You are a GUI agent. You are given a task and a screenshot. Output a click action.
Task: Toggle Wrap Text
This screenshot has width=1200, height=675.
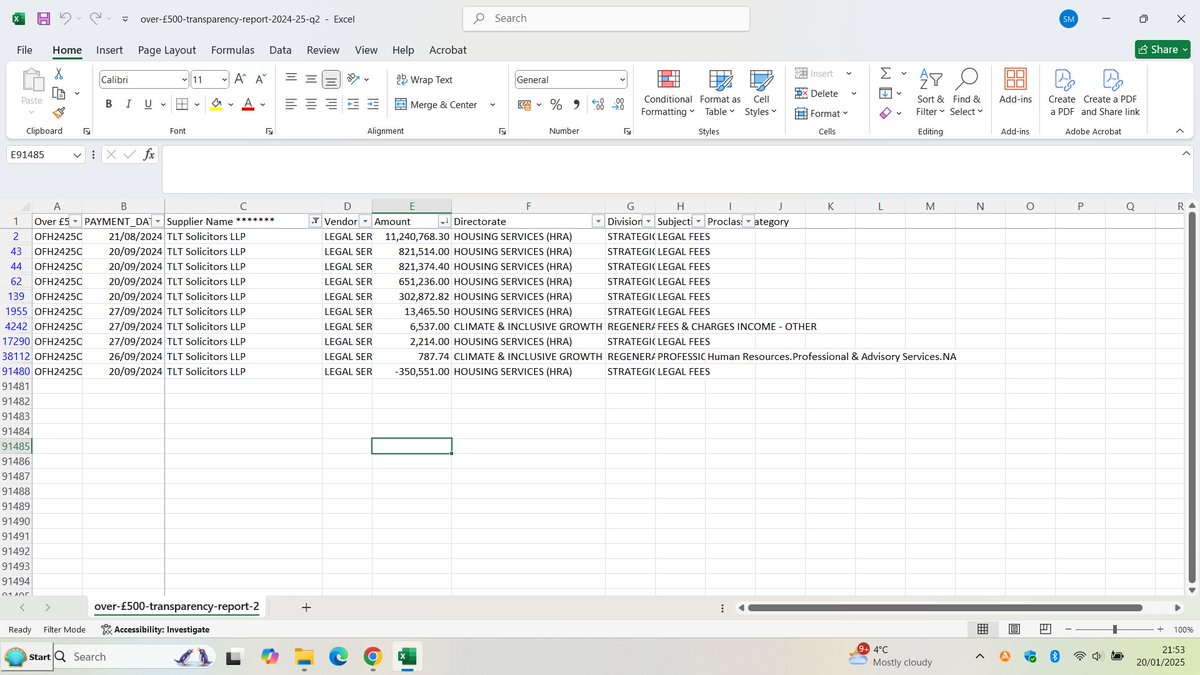click(424, 79)
